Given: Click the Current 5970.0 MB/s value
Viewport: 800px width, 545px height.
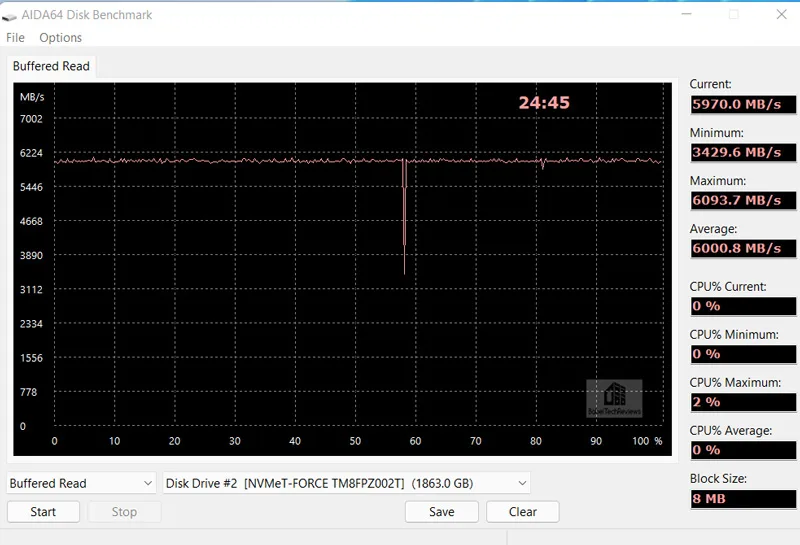Looking at the screenshot, I should (743, 105).
